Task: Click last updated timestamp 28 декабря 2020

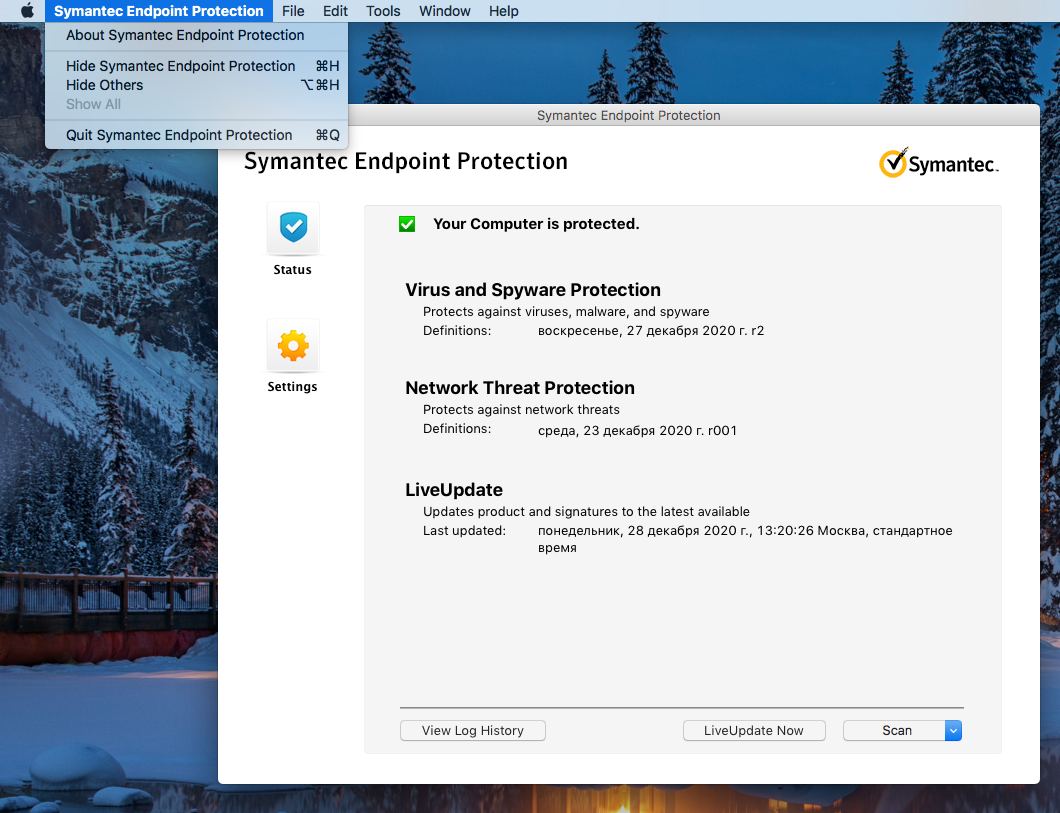Action: click(x=745, y=539)
